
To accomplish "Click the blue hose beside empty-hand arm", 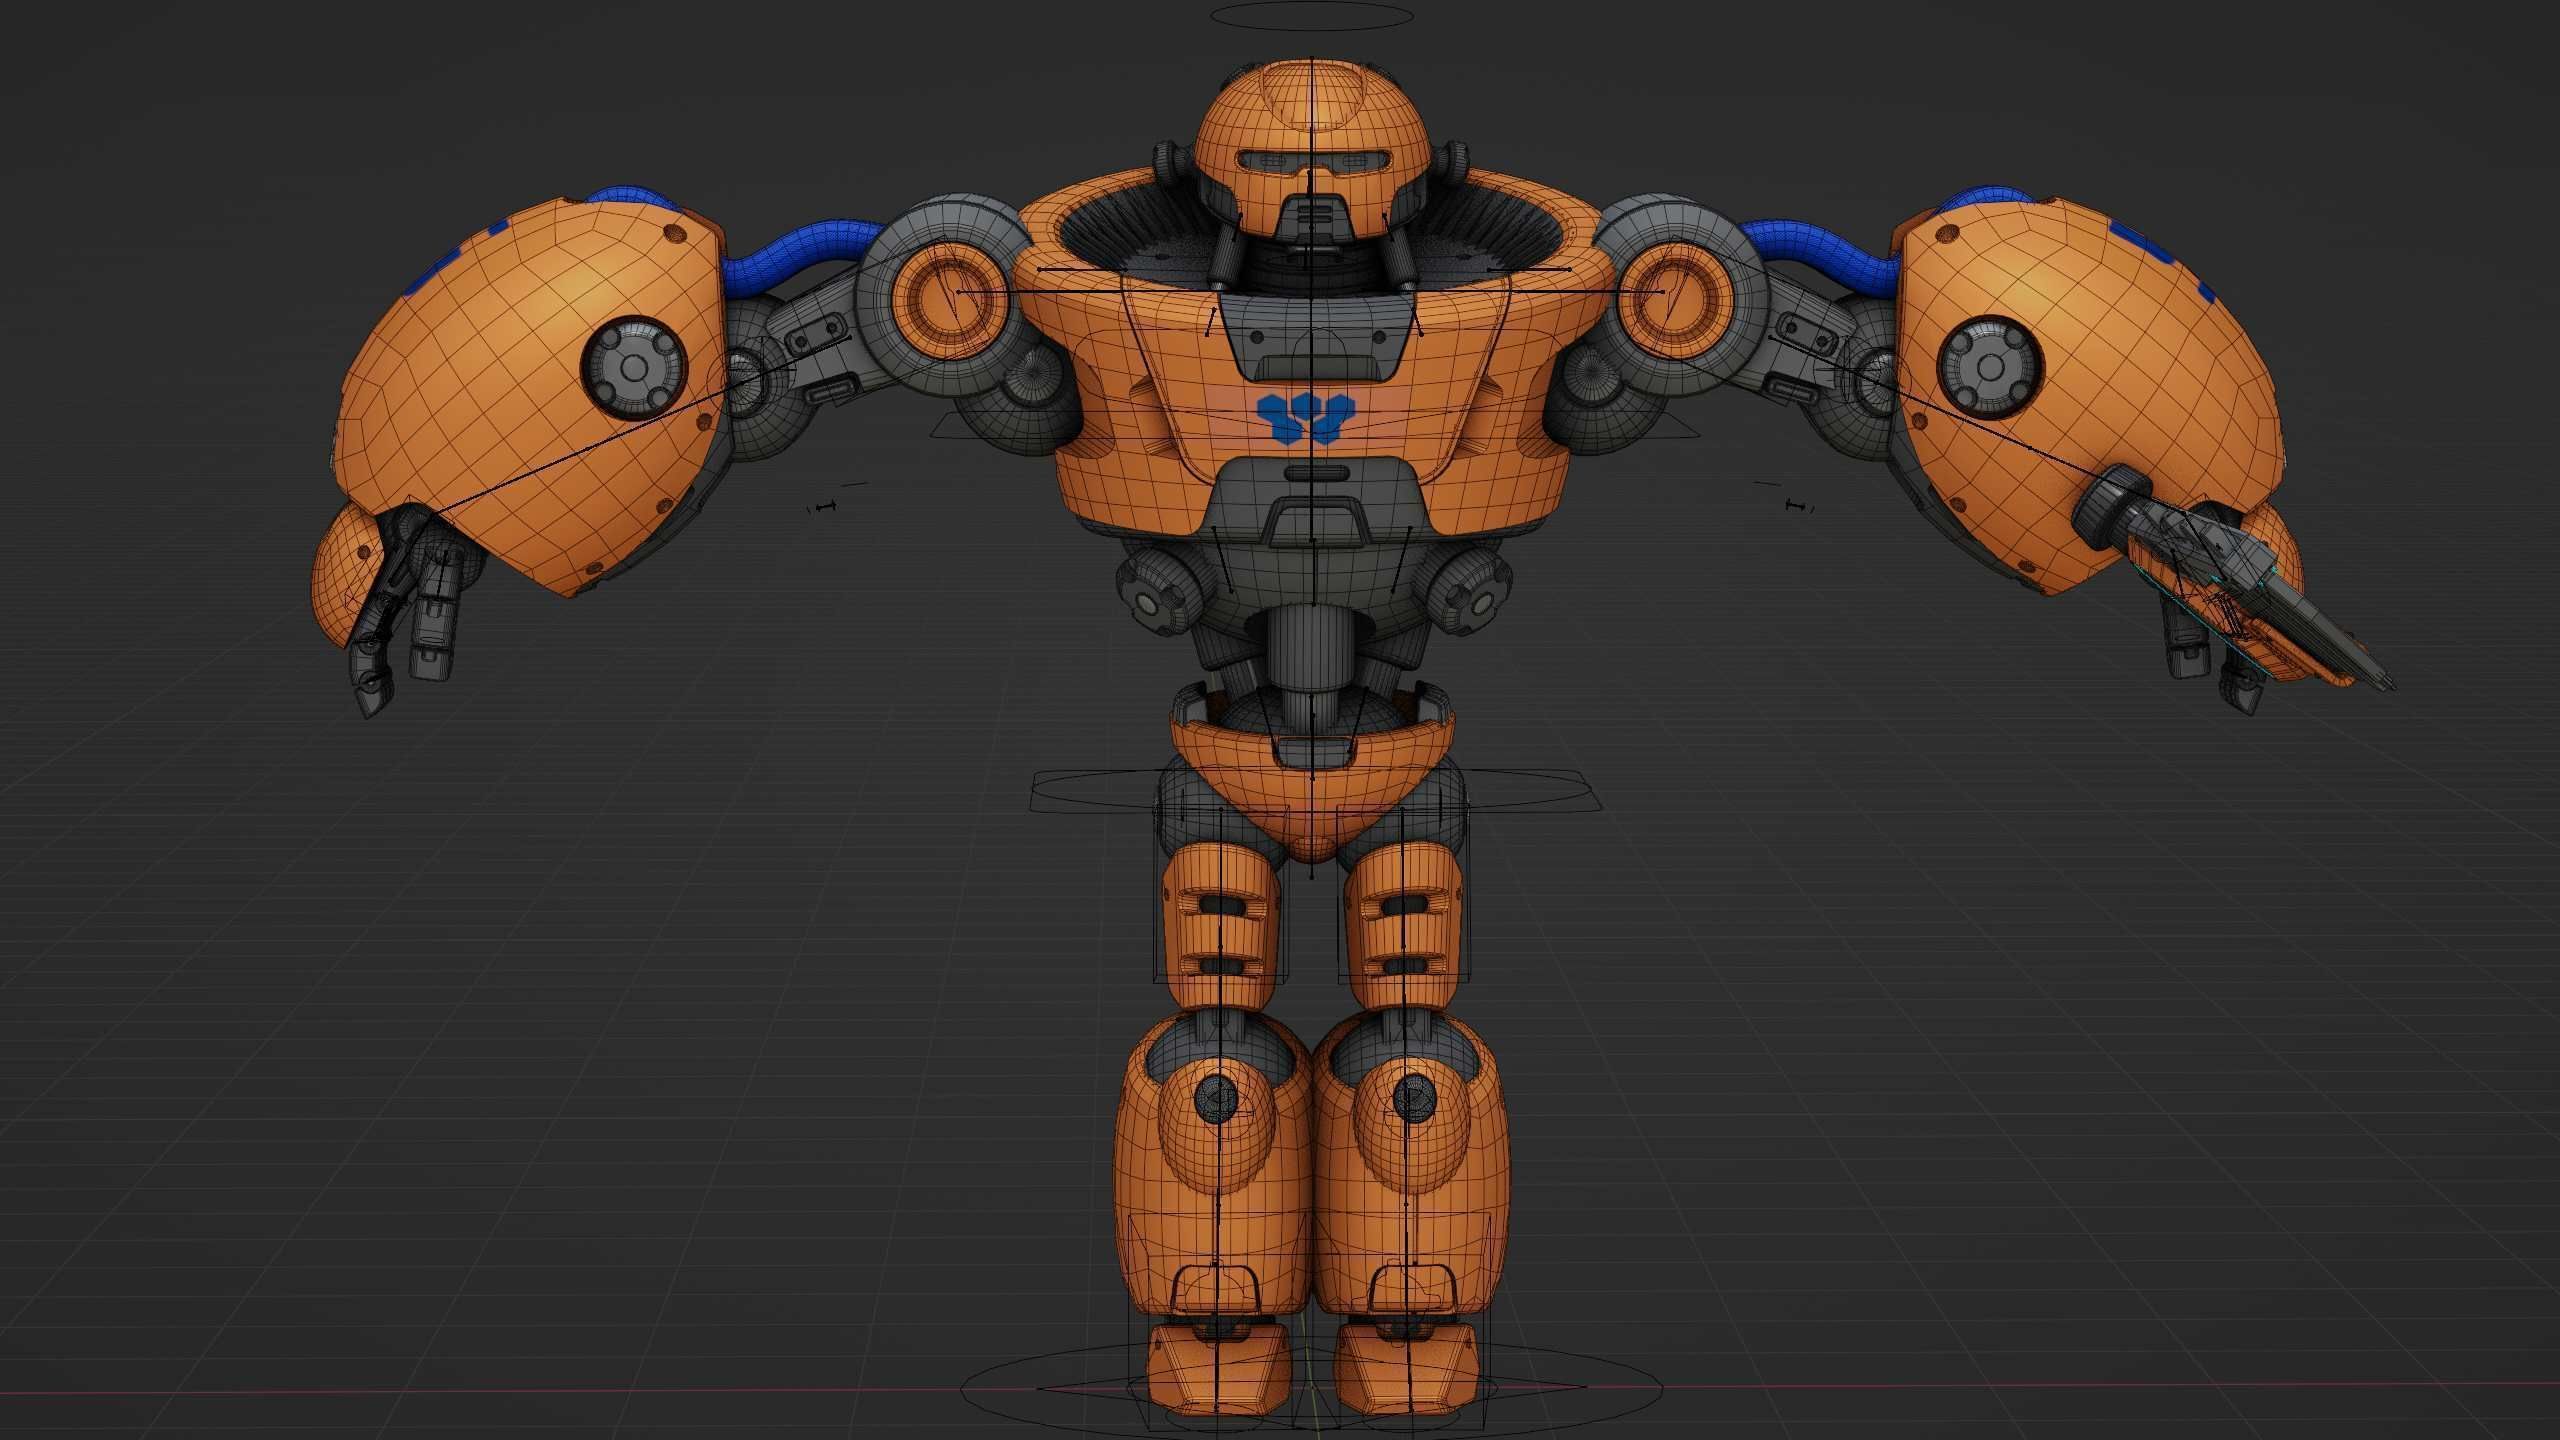I will [x=805, y=259].
